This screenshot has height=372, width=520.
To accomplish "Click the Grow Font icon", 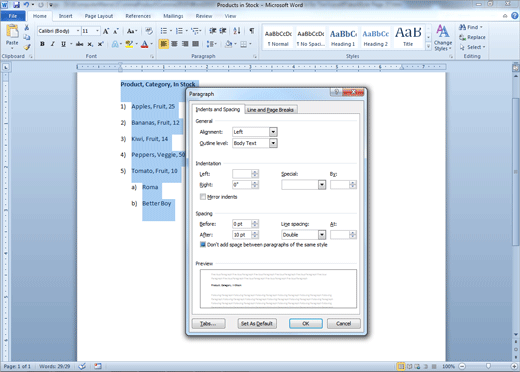I will click(106, 31).
